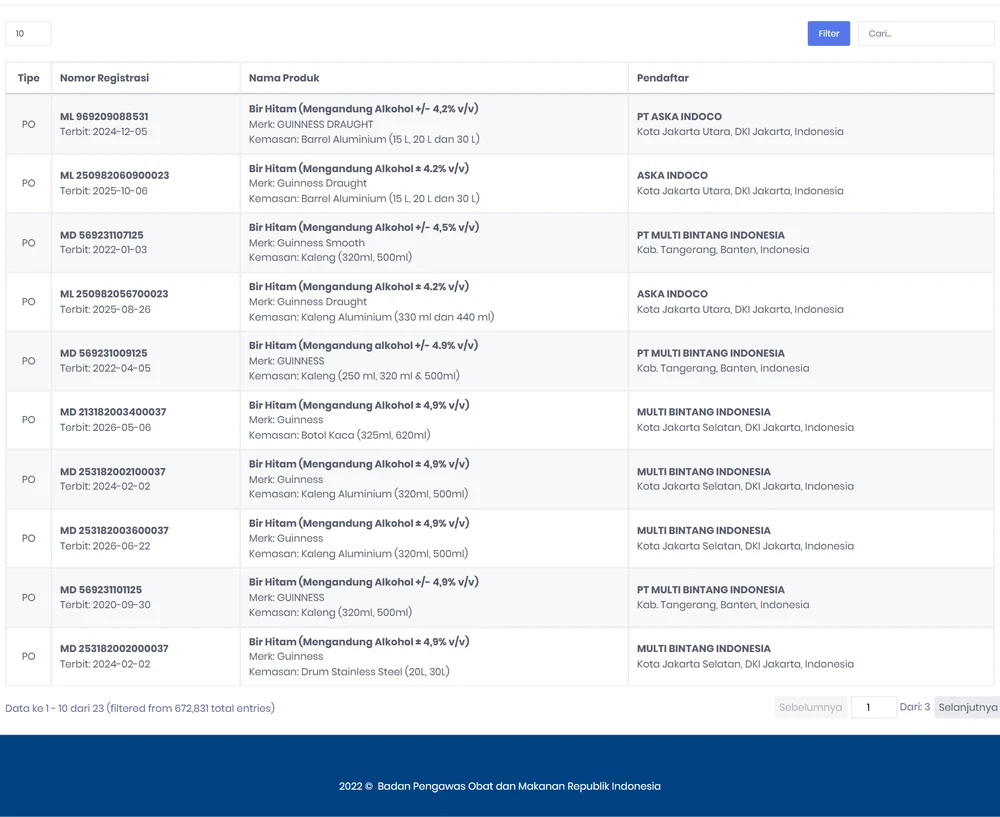Click Data ke 1 - 10 dari 23 summary
This screenshot has height=817, width=1000.
140,708
